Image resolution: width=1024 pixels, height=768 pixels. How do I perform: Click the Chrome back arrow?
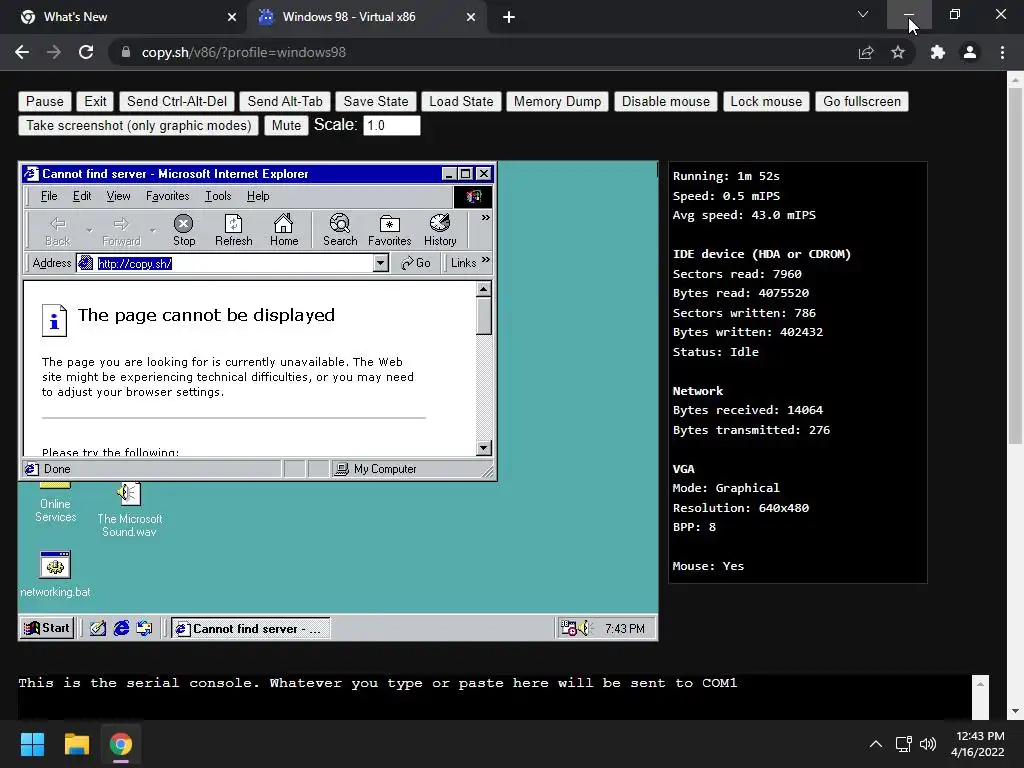22,52
